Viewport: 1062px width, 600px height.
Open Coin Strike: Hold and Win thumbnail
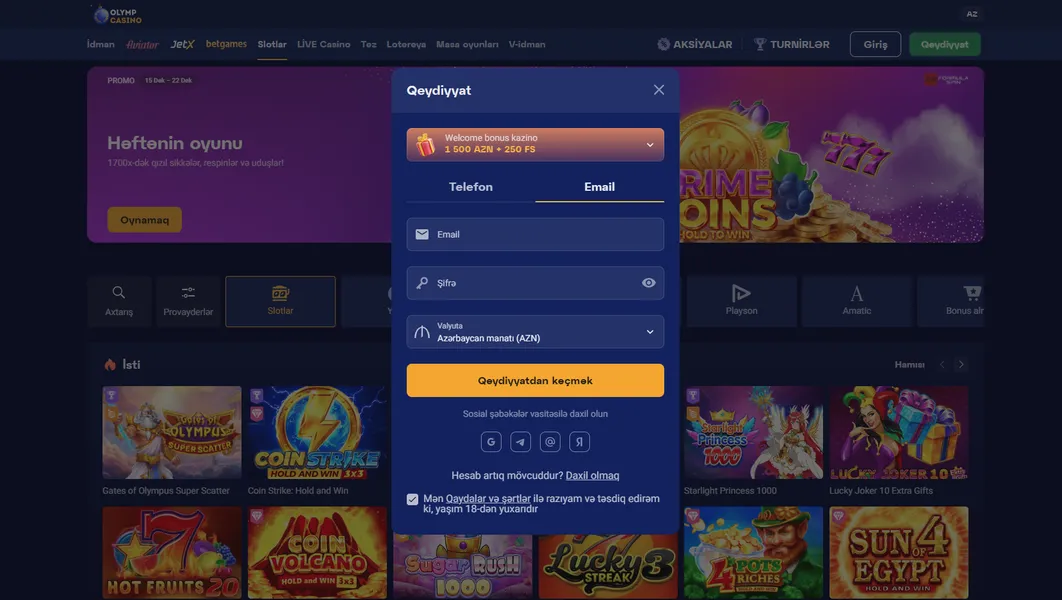[317, 432]
